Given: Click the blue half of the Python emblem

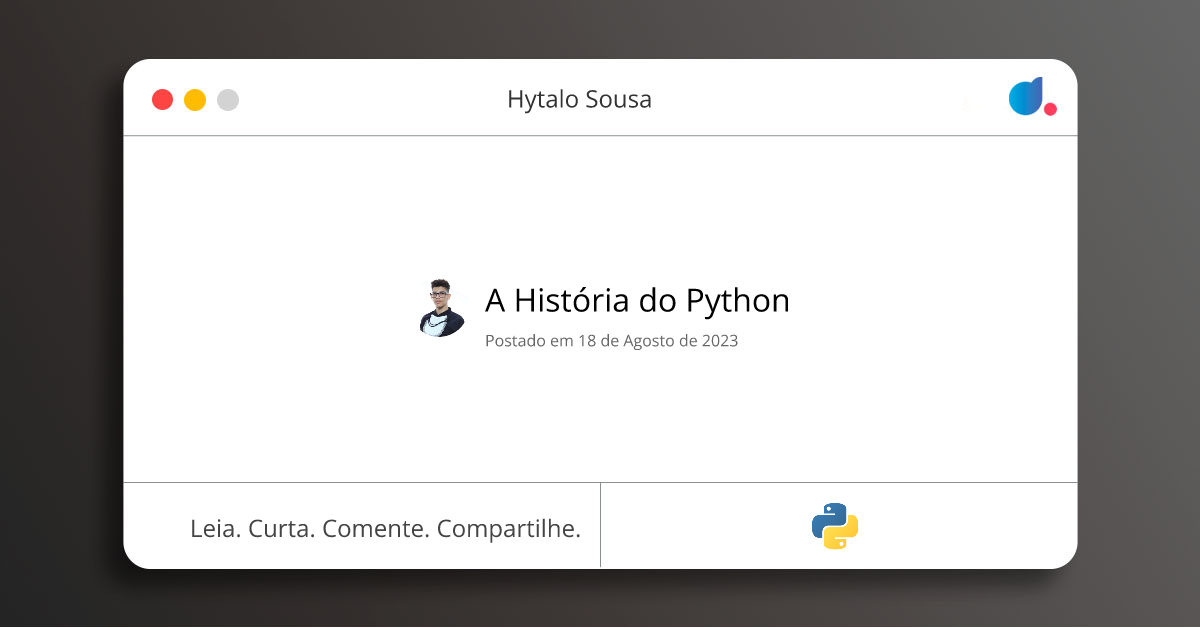Looking at the screenshot, I should tap(826, 516).
